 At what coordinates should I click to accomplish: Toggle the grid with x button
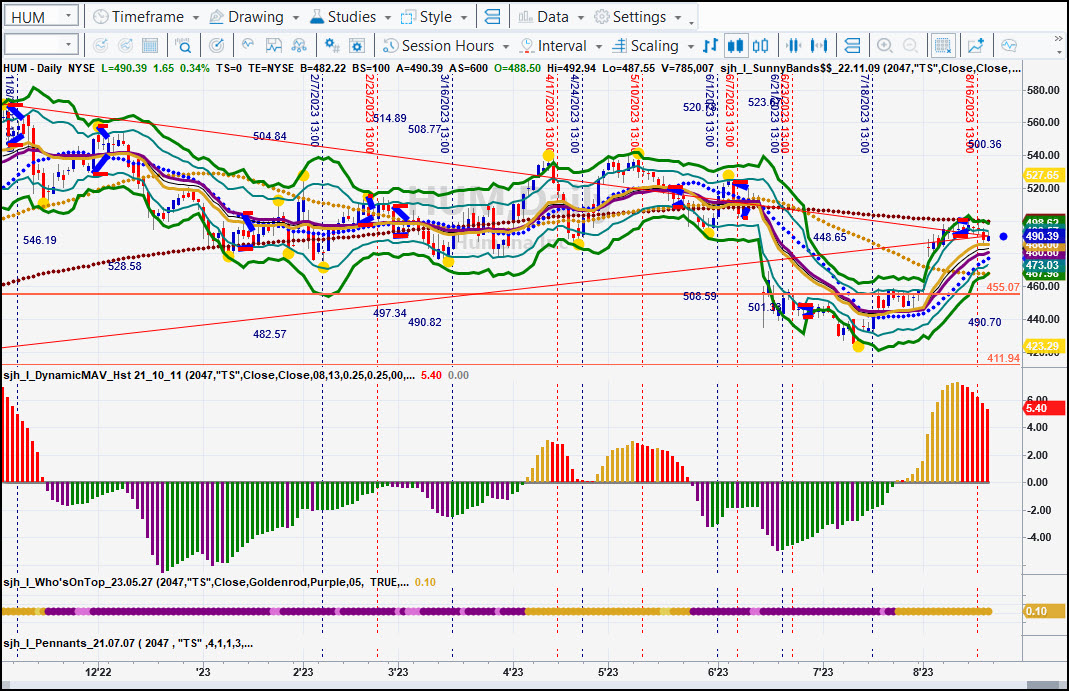pyautogui.click(x=943, y=46)
